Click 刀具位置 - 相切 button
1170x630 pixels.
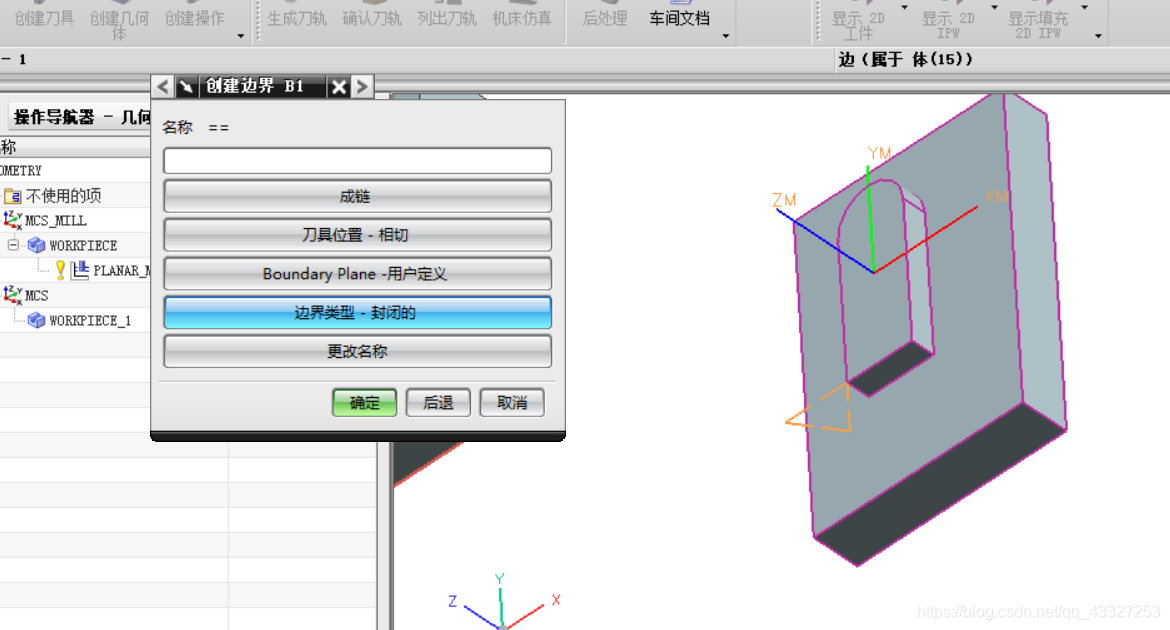[x=357, y=235]
